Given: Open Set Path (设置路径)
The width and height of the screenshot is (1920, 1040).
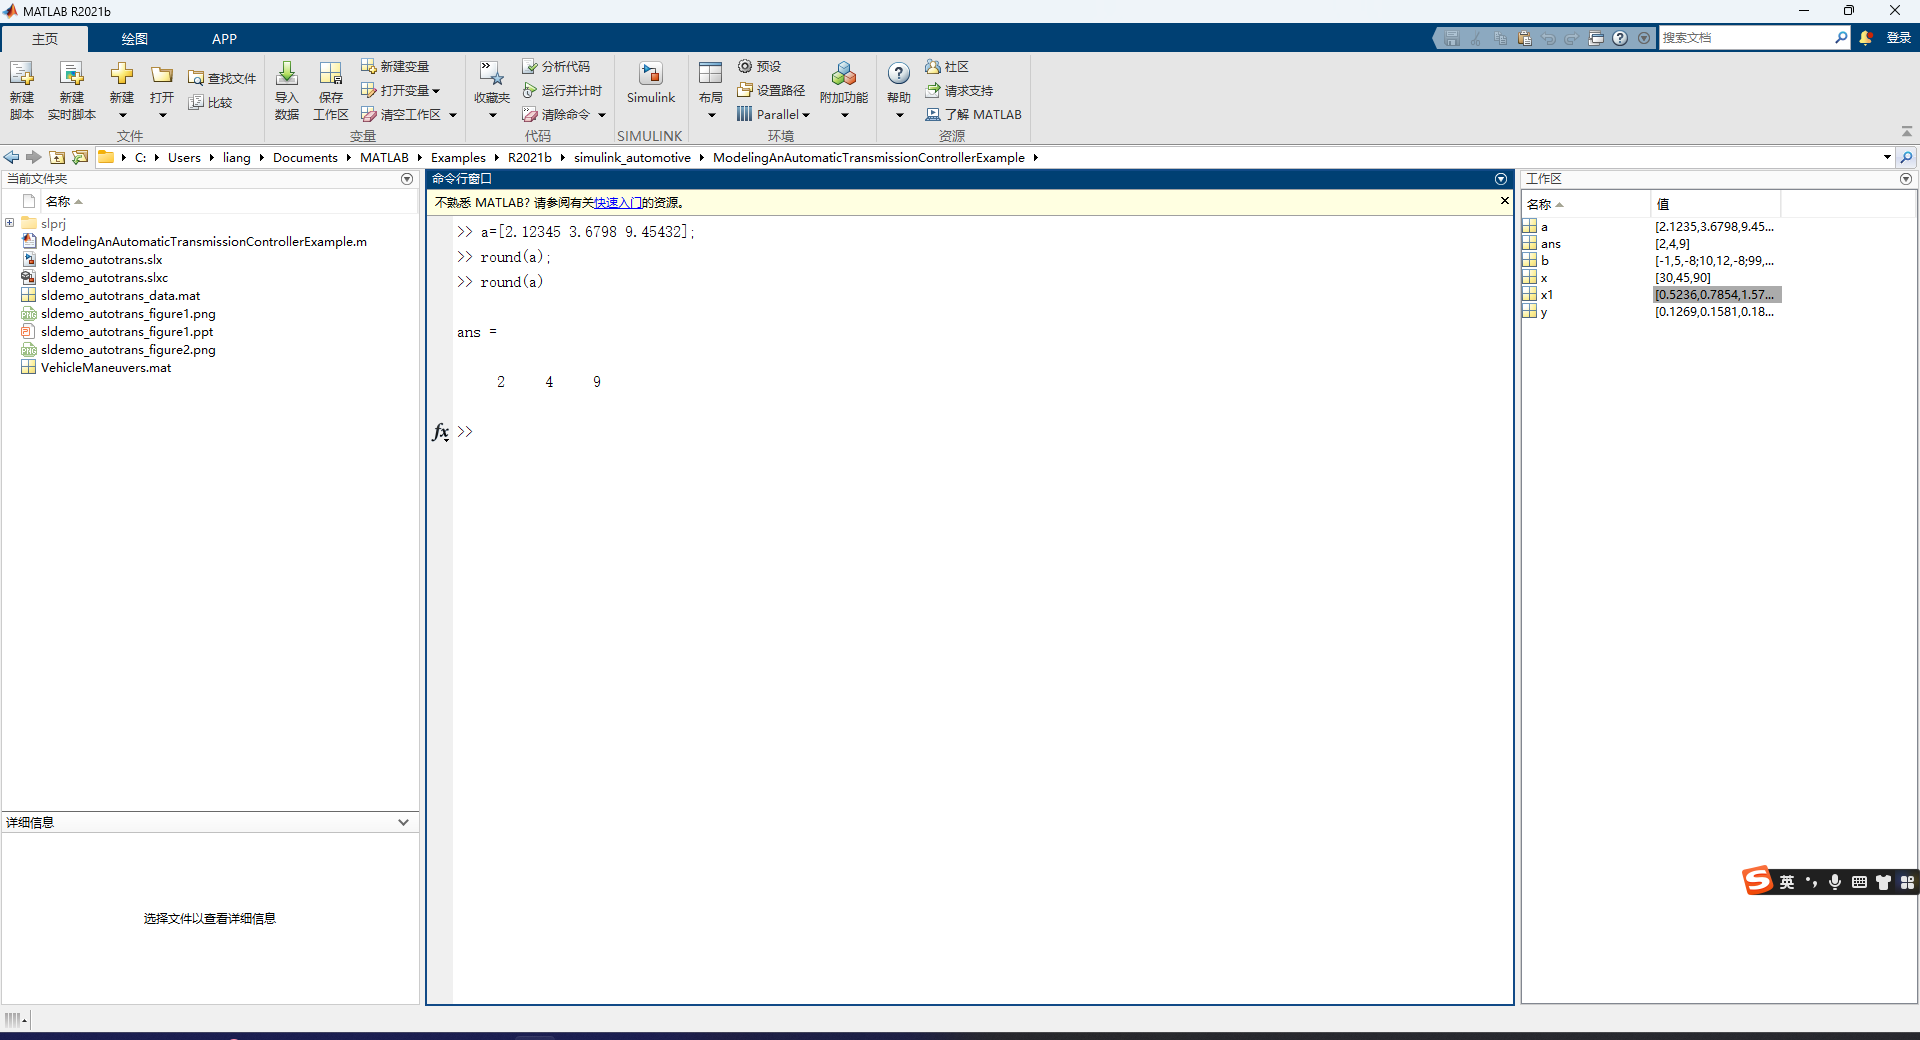Looking at the screenshot, I should tap(771, 90).
